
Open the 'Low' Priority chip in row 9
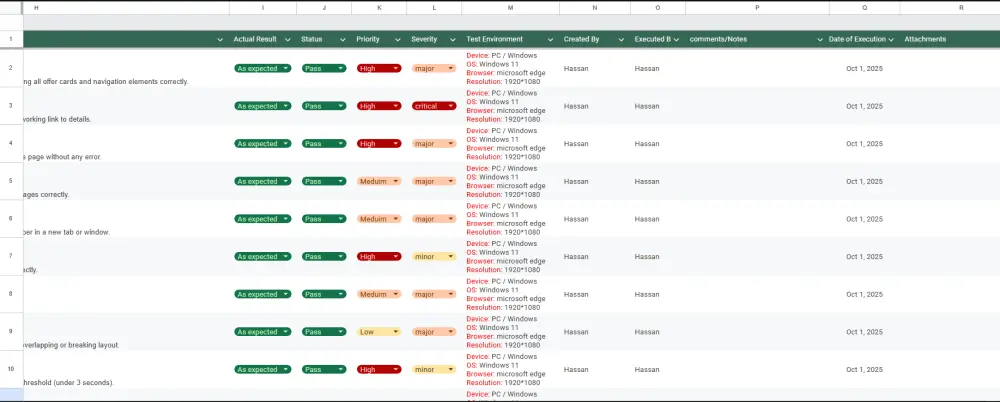tap(379, 332)
